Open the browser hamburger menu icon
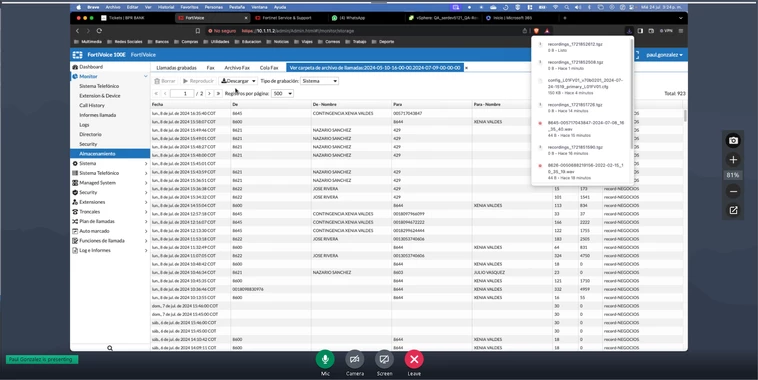The width and height of the screenshot is (758, 380). [681, 31]
